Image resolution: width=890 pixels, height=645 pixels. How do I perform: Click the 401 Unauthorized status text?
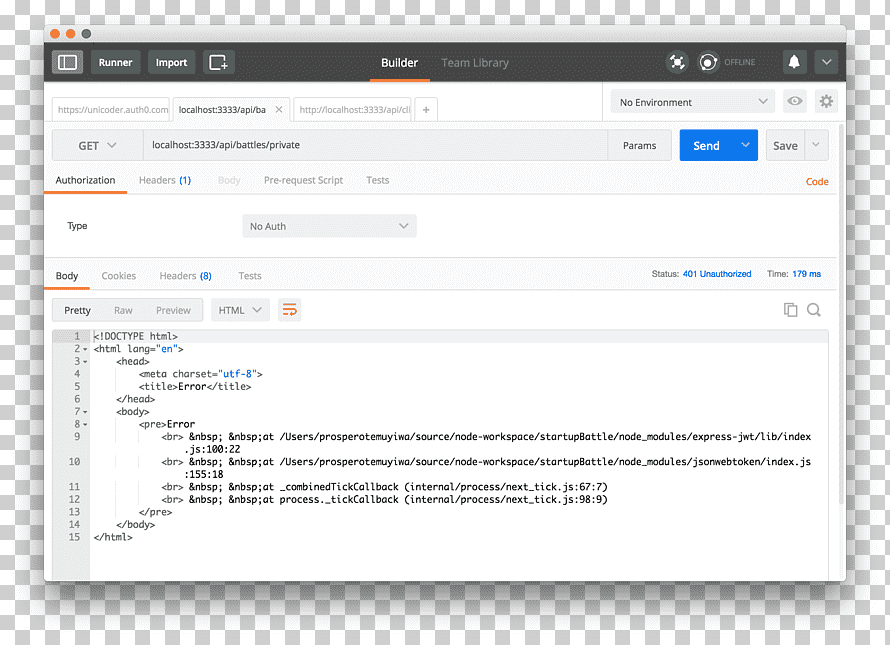pyautogui.click(x=717, y=274)
